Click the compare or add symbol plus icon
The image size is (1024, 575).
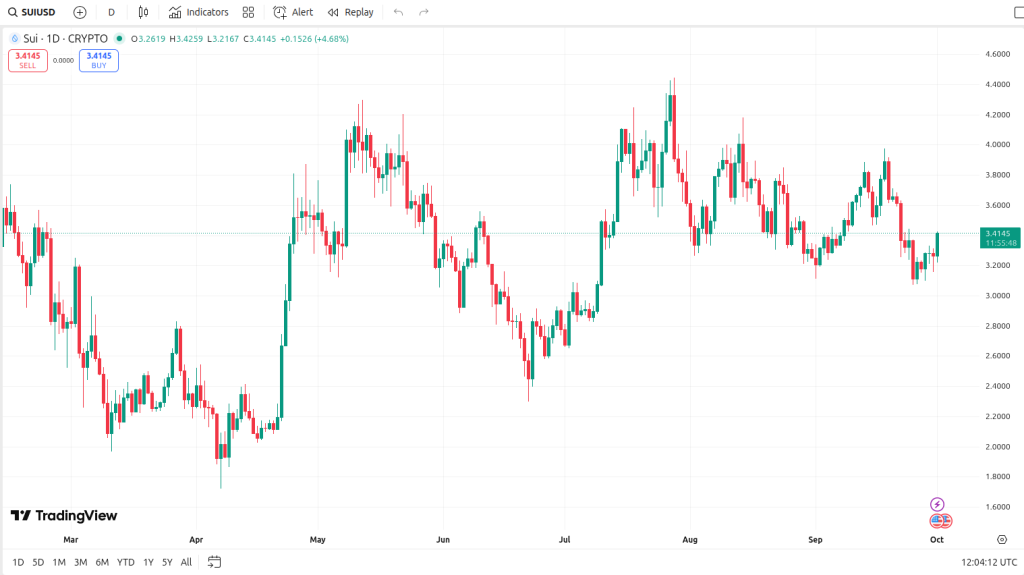[80, 12]
